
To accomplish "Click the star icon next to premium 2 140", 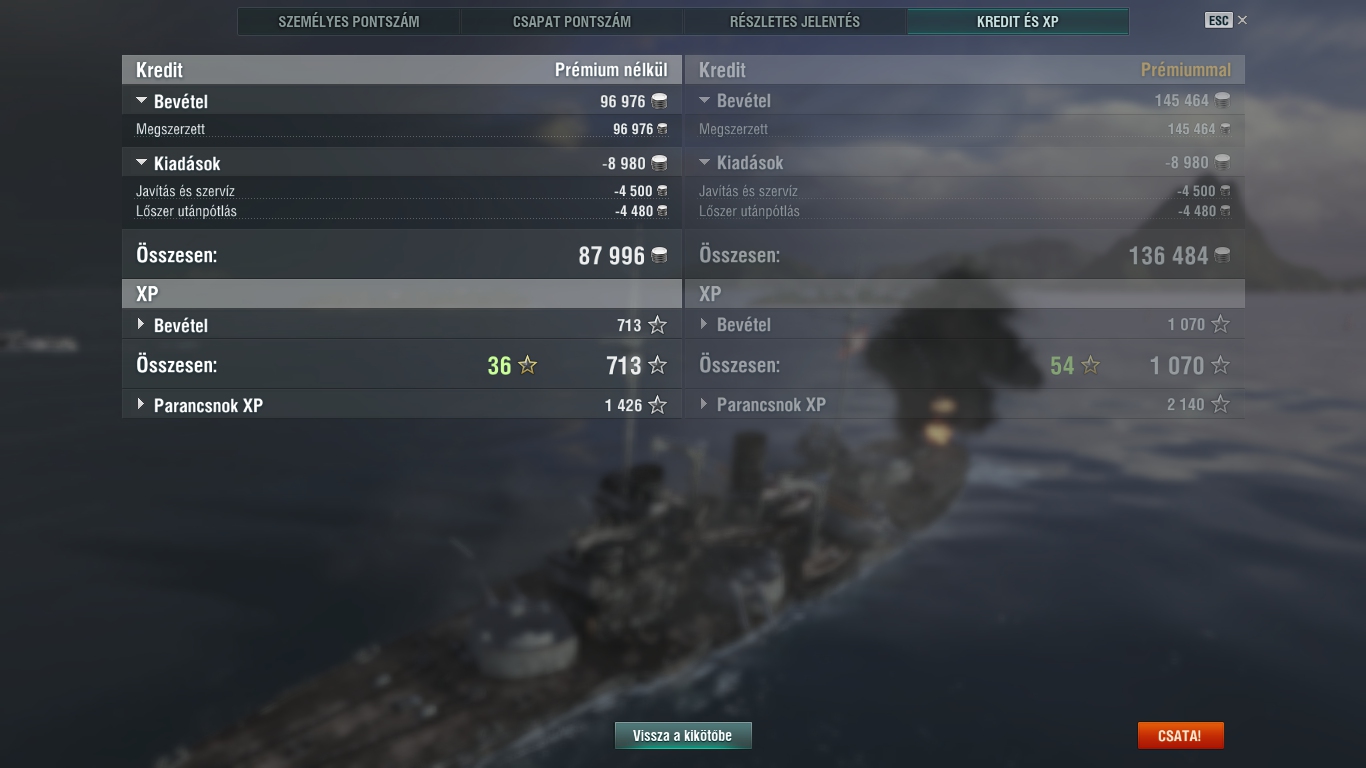I will tap(1220, 405).
